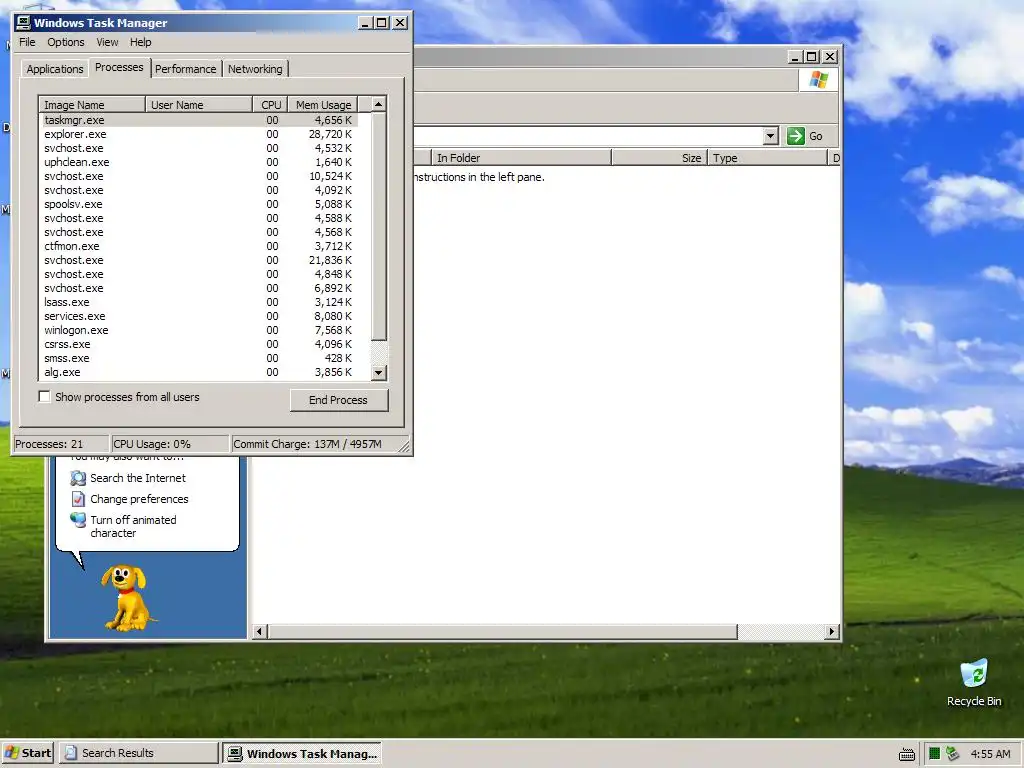1024x768 pixels.
Task: Open the Options menu
Action: (65, 42)
